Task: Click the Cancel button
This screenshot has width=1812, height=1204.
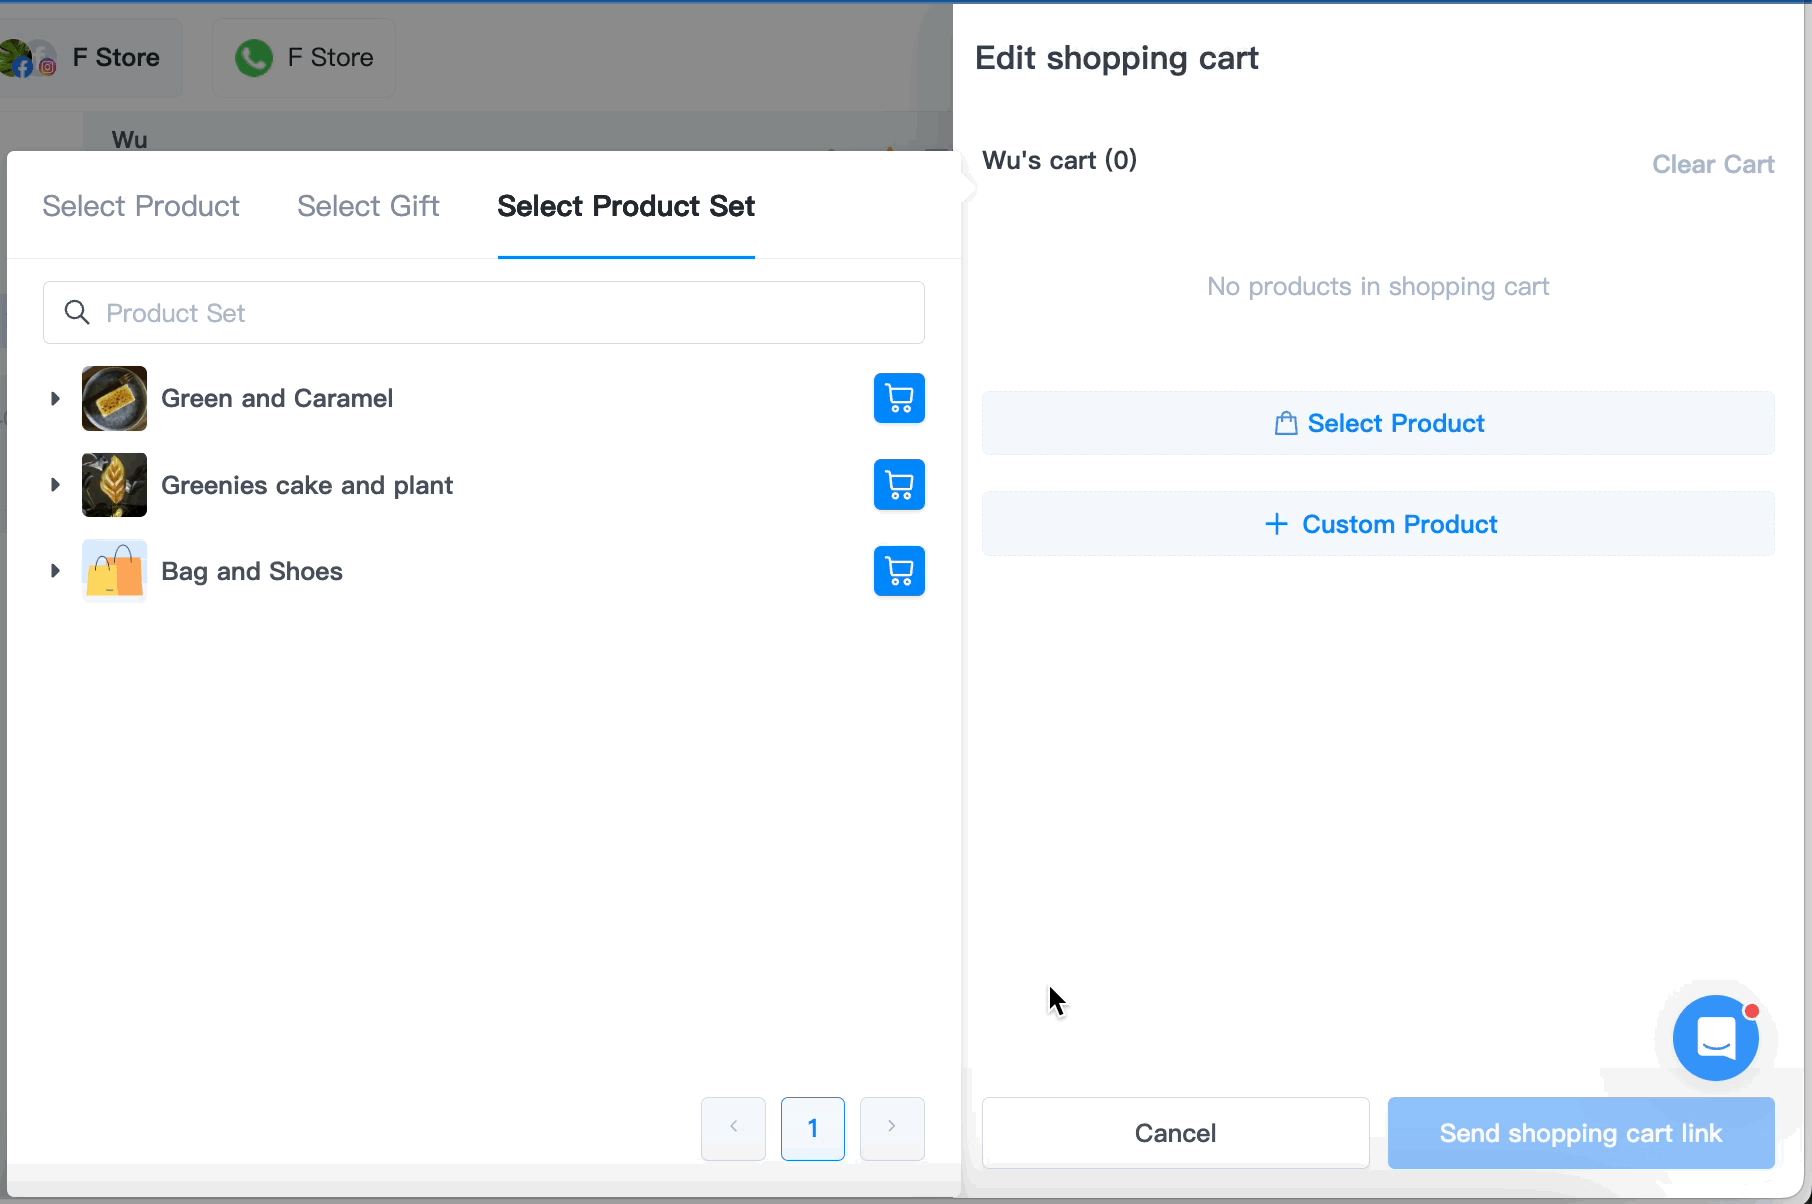Action: click(x=1175, y=1133)
